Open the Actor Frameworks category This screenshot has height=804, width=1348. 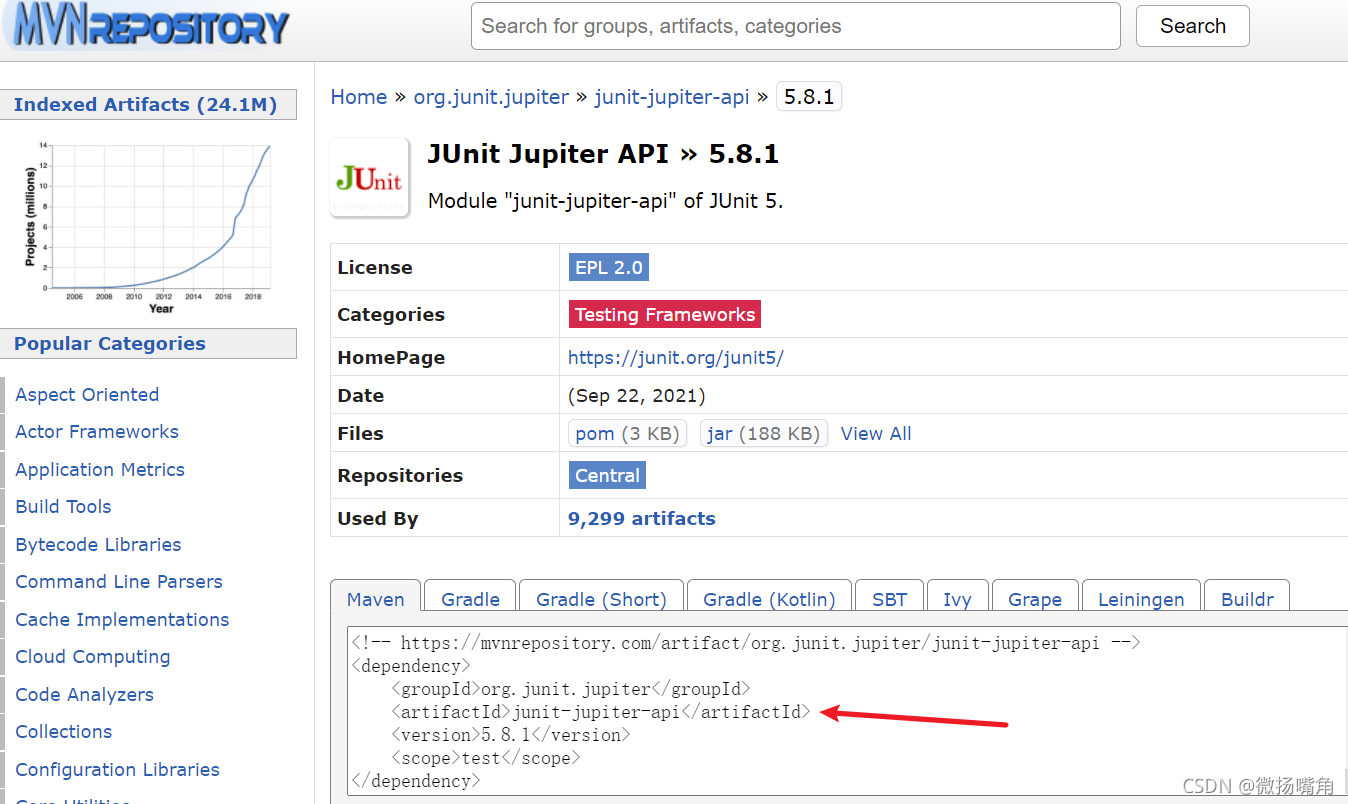click(x=97, y=431)
